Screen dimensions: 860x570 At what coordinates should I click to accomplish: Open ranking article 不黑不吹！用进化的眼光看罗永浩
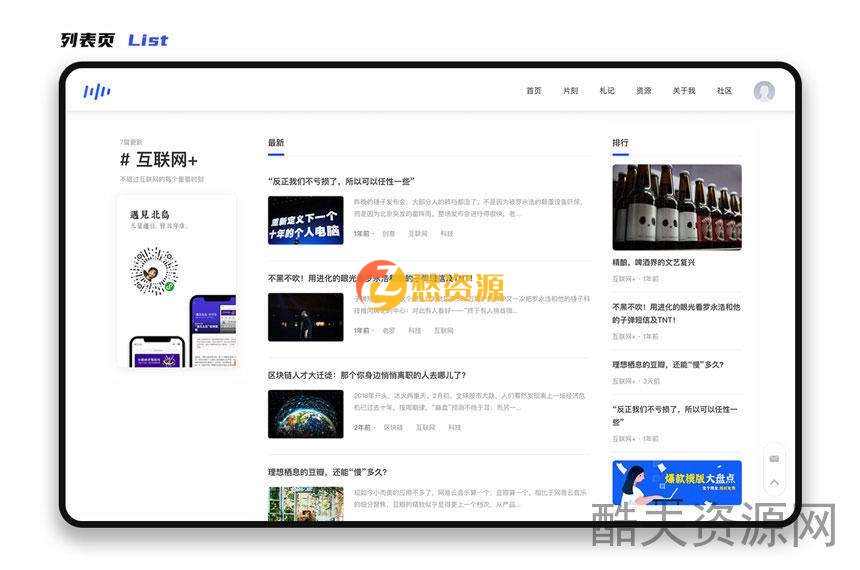pyautogui.click(x=676, y=313)
